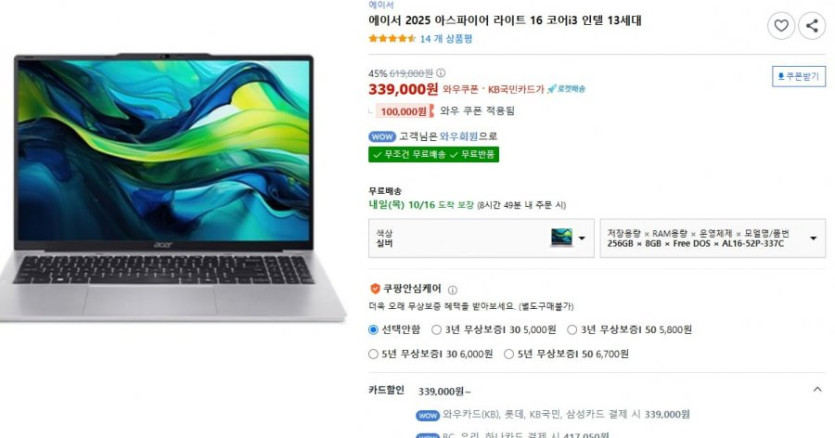The width and height of the screenshot is (835, 438).
Task: Click the info icon beside 쿠팡안심케어
Action: point(452,290)
